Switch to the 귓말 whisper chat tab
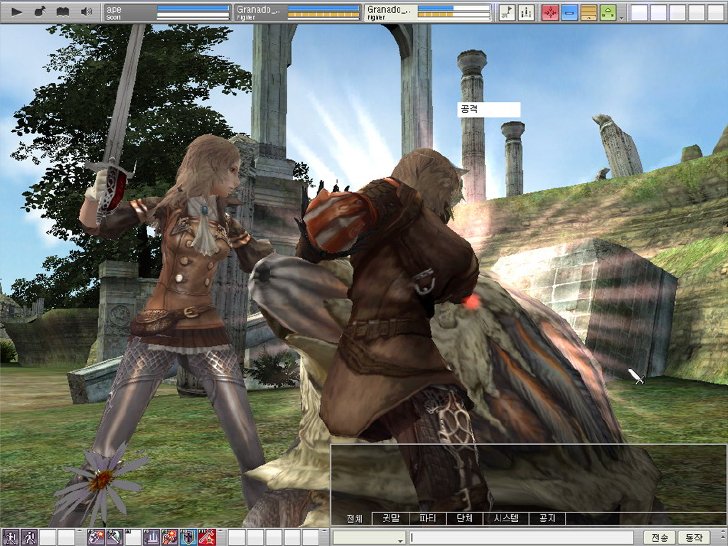 [x=390, y=519]
